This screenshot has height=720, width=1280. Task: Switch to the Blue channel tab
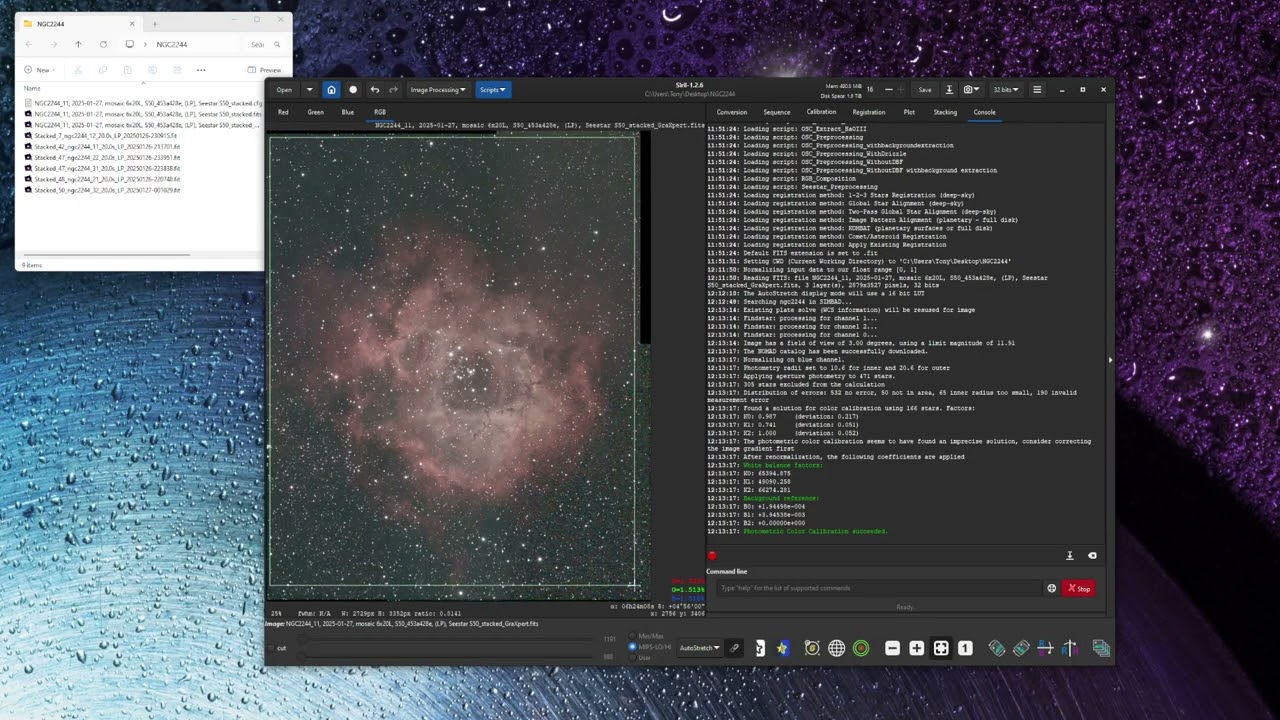(347, 112)
